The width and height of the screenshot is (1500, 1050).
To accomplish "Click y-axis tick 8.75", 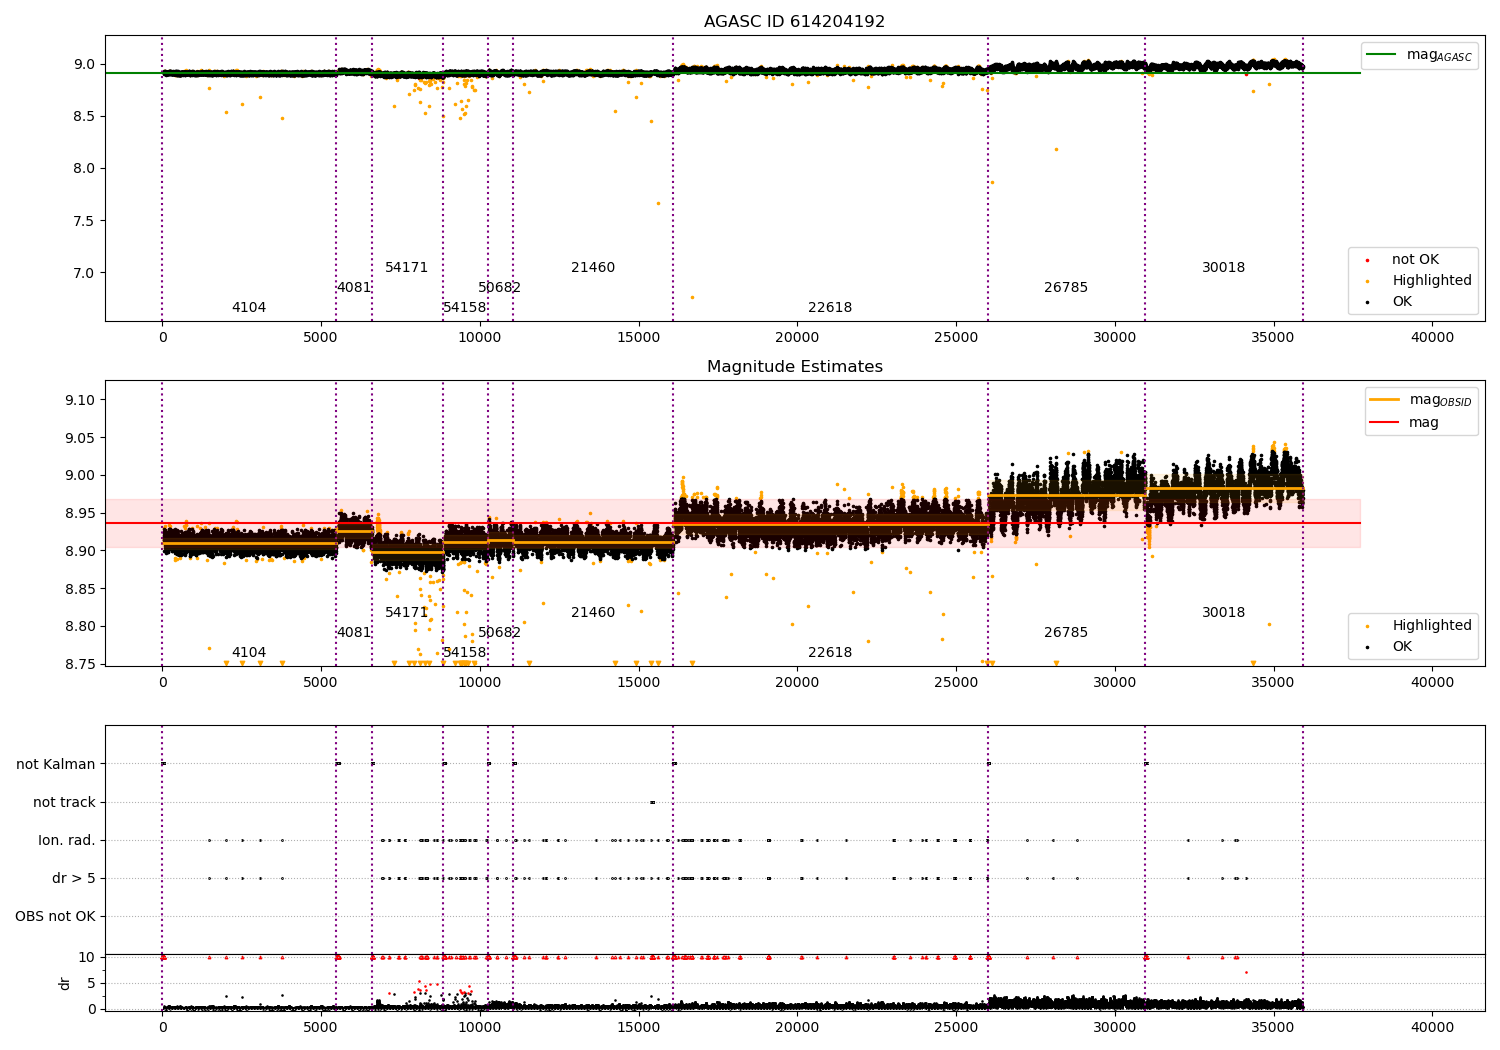I will coord(80,665).
